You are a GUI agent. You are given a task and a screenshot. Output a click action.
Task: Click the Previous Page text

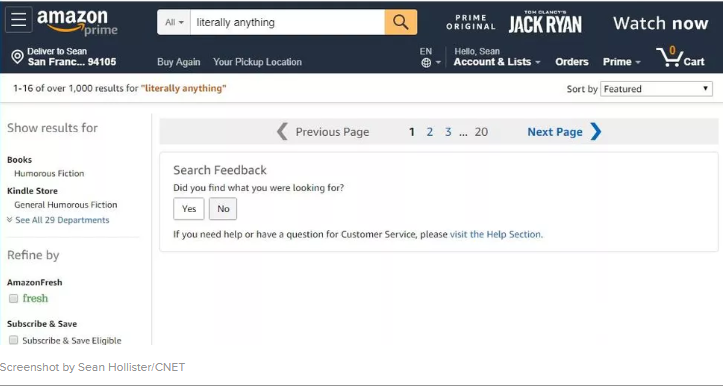[332, 132]
